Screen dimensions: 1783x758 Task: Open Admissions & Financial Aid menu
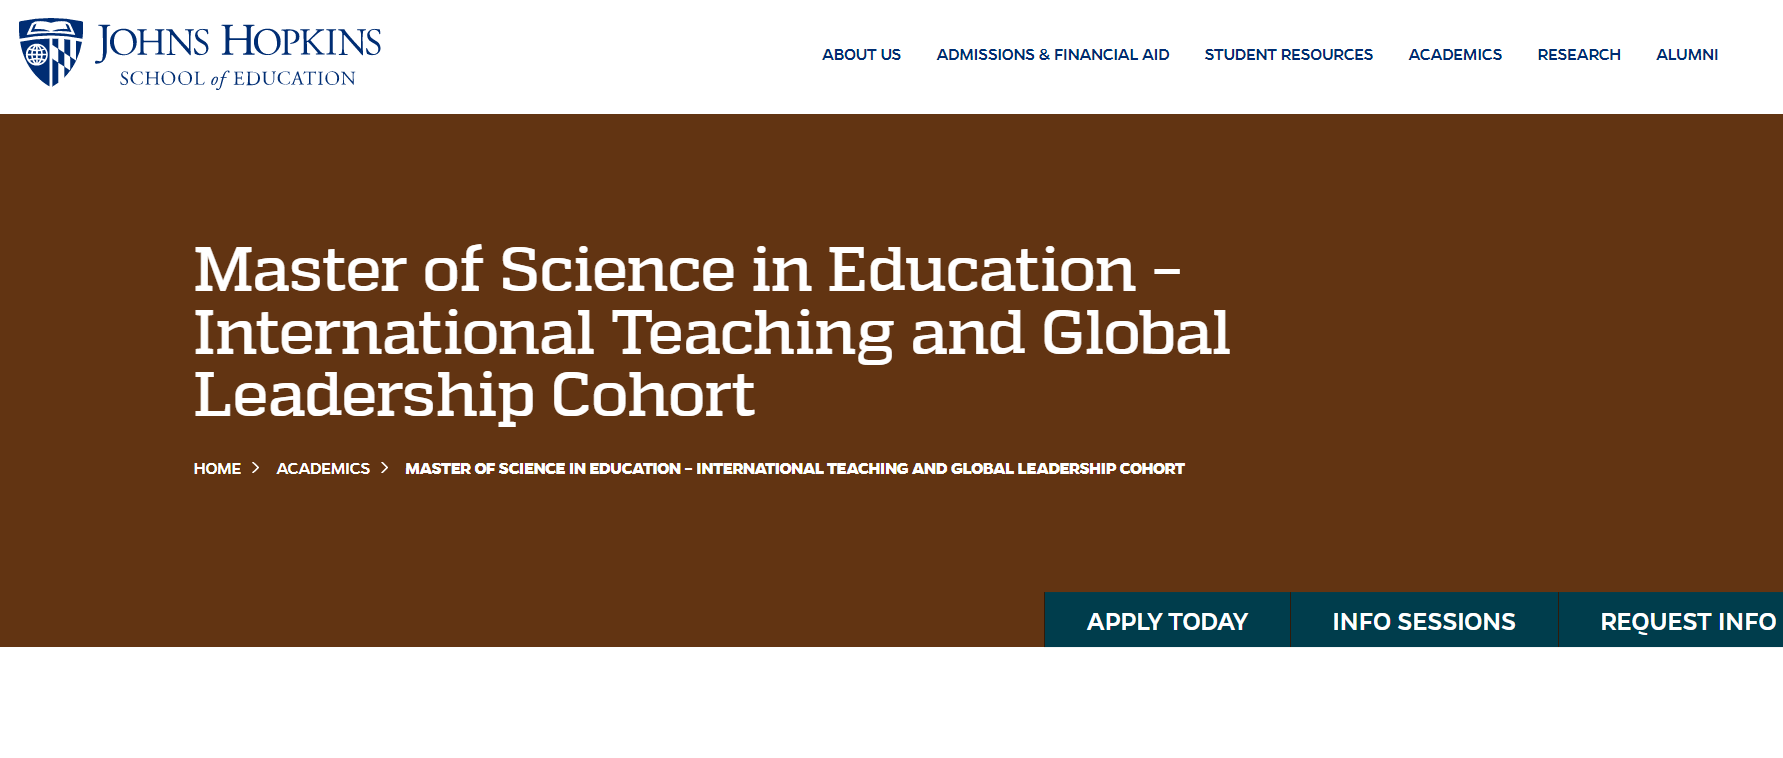click(1052, 55)
